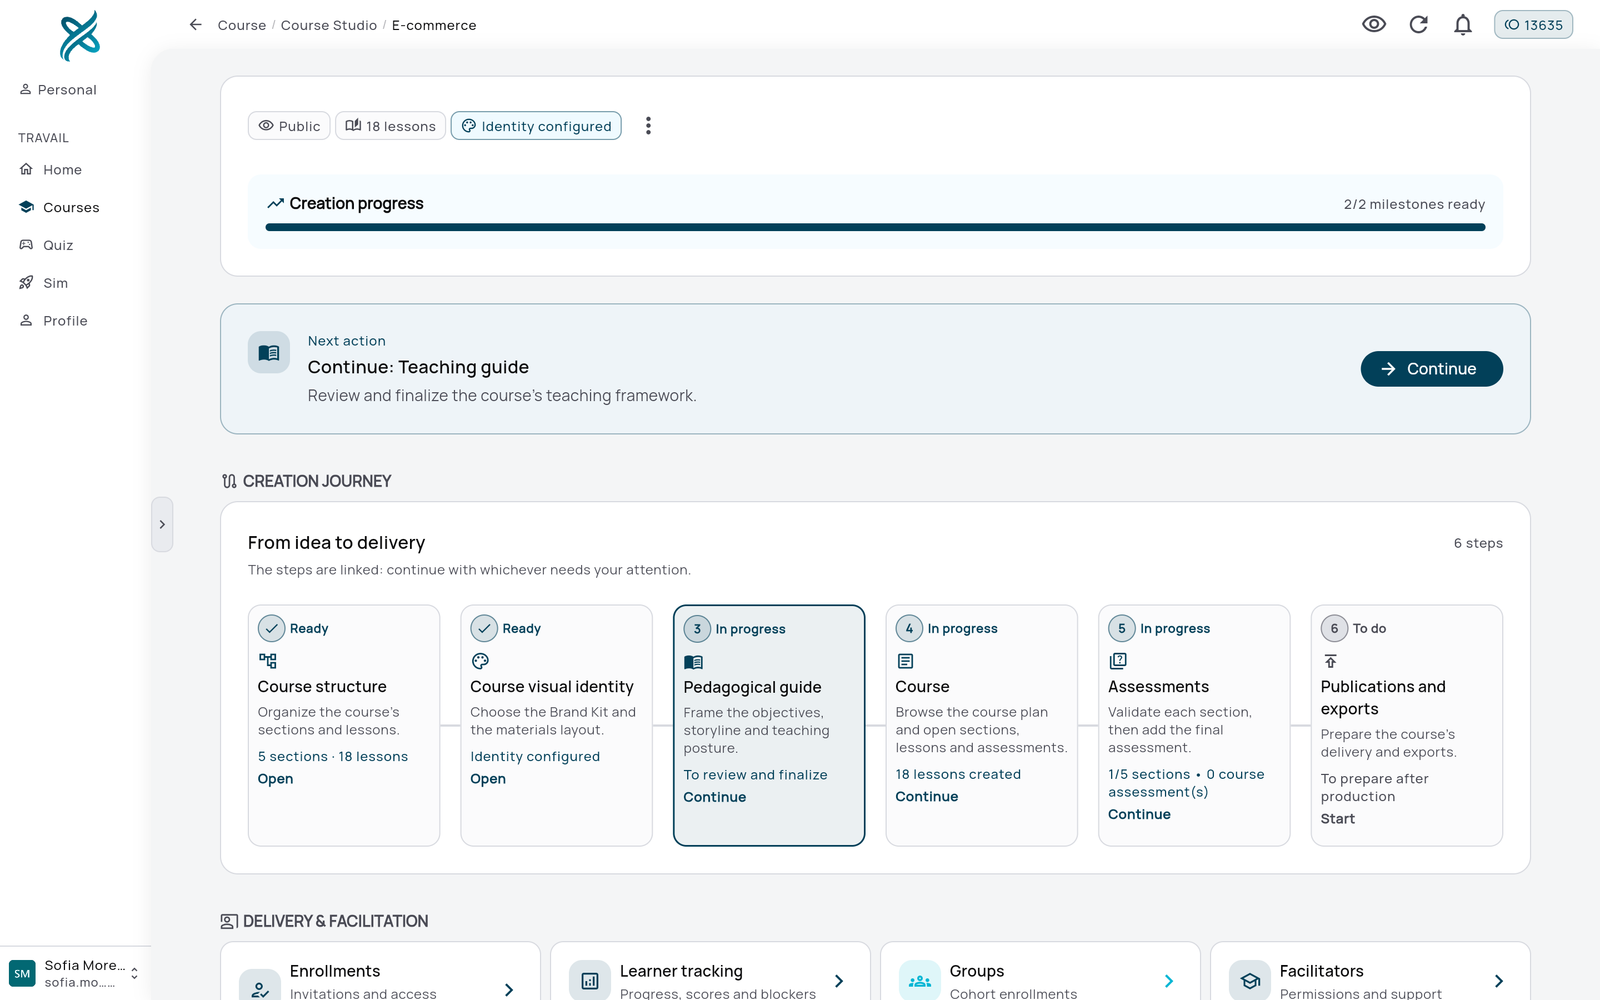Click the Publications export upload icon

pyautogui.click(x=1330, y=661)
